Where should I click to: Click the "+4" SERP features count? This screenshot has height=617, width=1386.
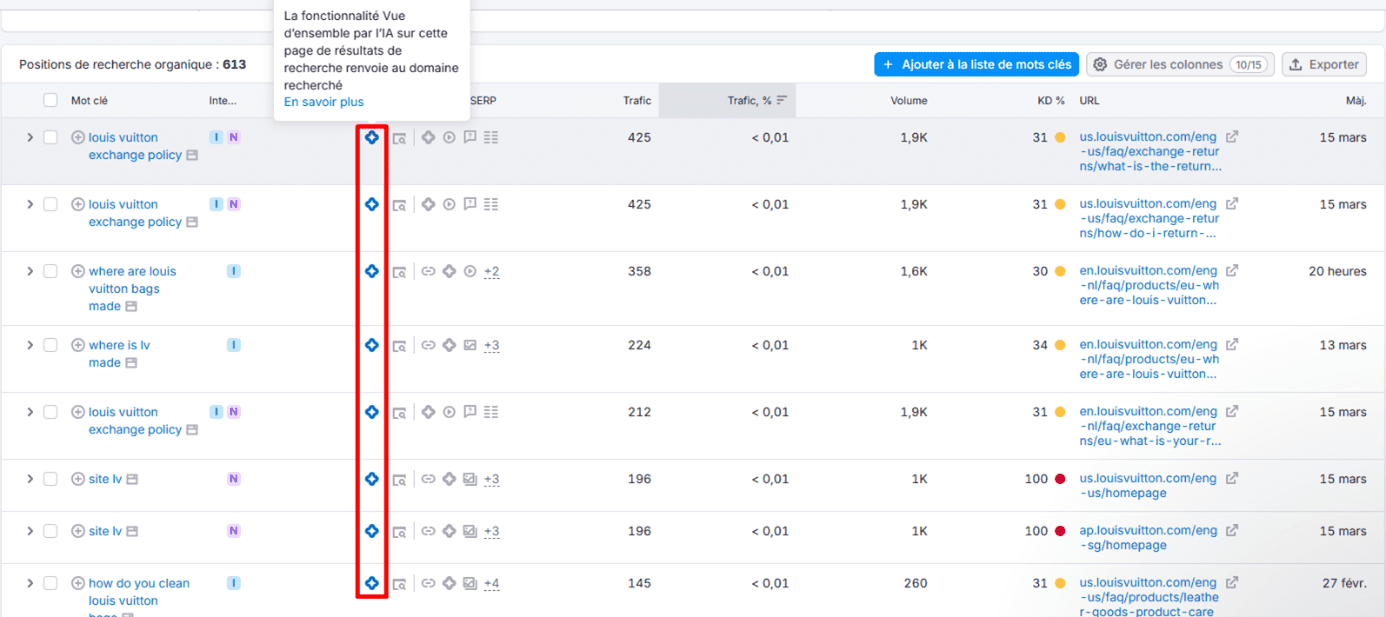[491, 584]
